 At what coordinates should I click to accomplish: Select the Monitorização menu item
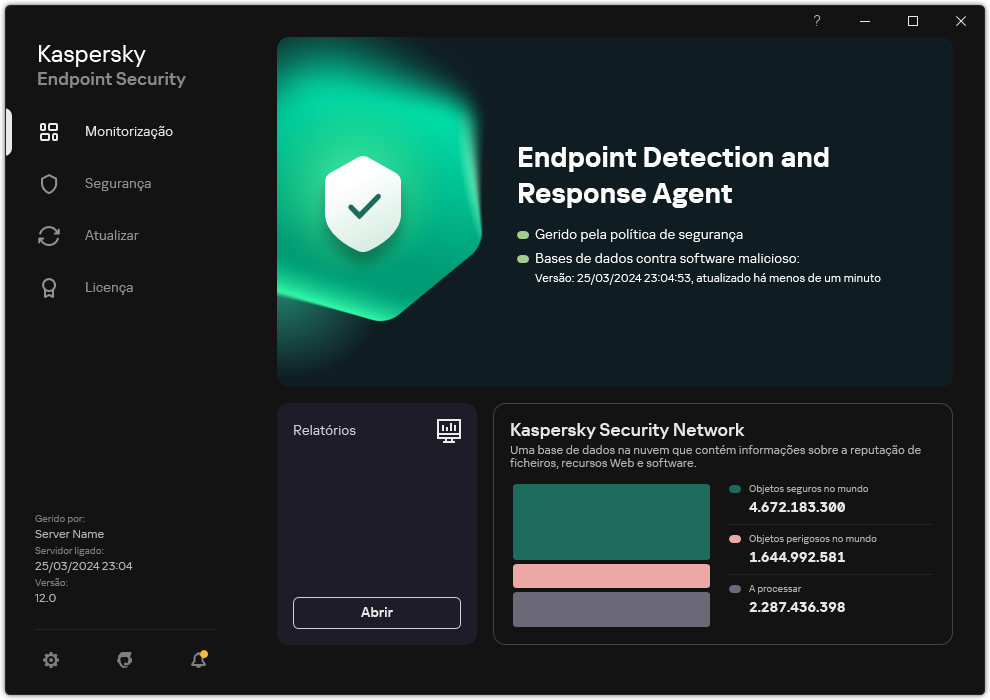128,132
